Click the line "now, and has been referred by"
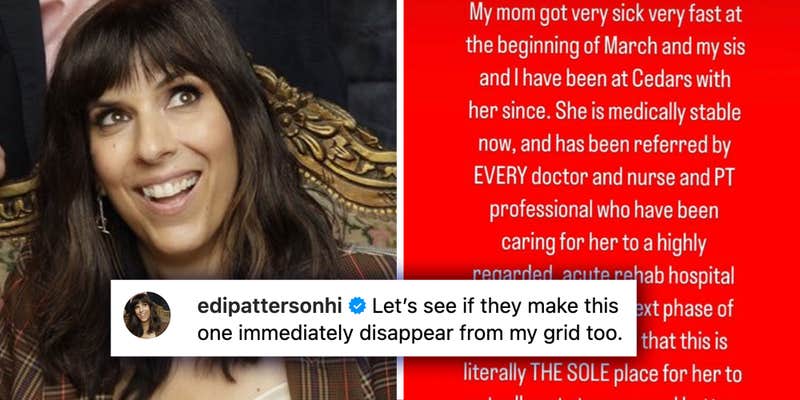The image size is (800, 400). [x=605, y=145]
